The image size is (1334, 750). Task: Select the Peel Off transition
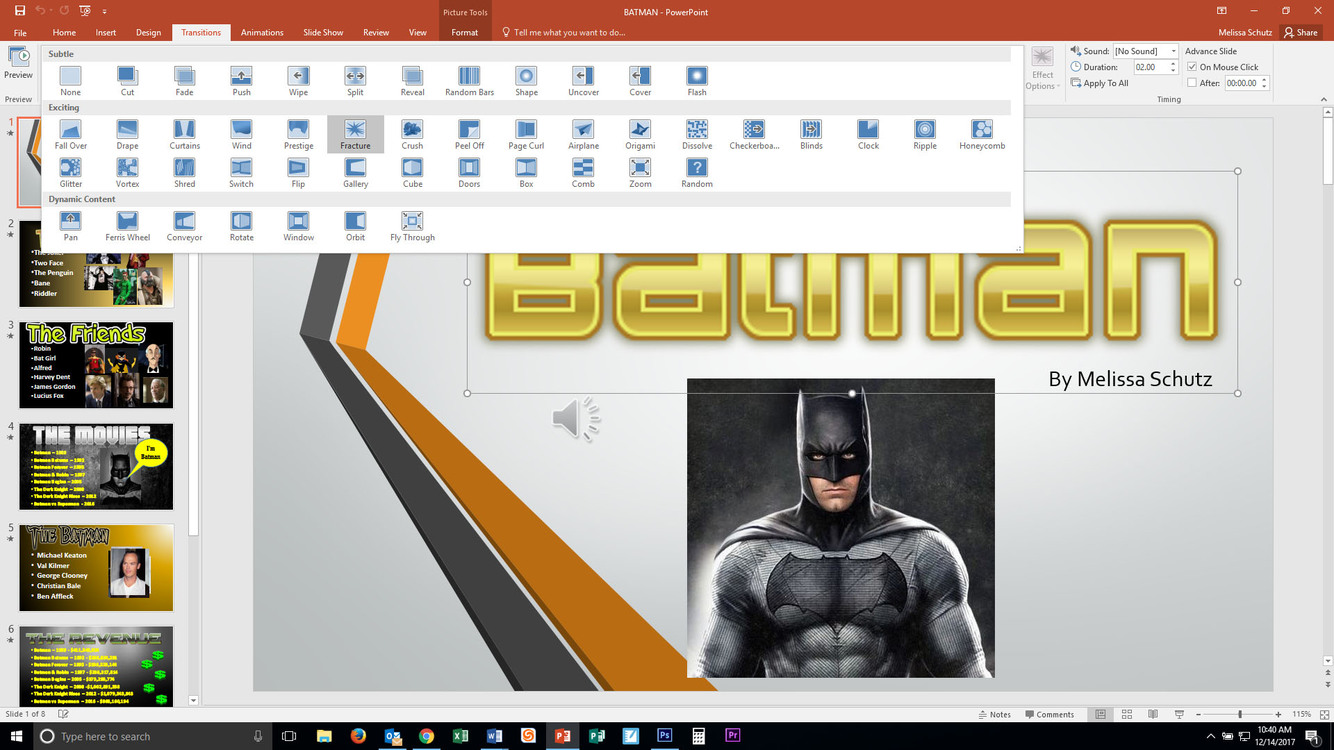coord(469,134)
